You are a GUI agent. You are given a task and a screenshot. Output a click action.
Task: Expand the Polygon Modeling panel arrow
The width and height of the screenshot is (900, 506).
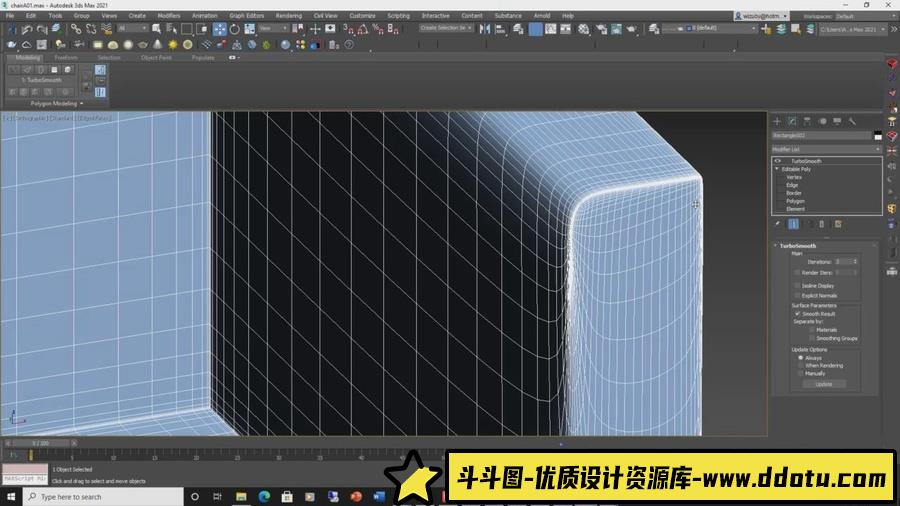(82, 104)
